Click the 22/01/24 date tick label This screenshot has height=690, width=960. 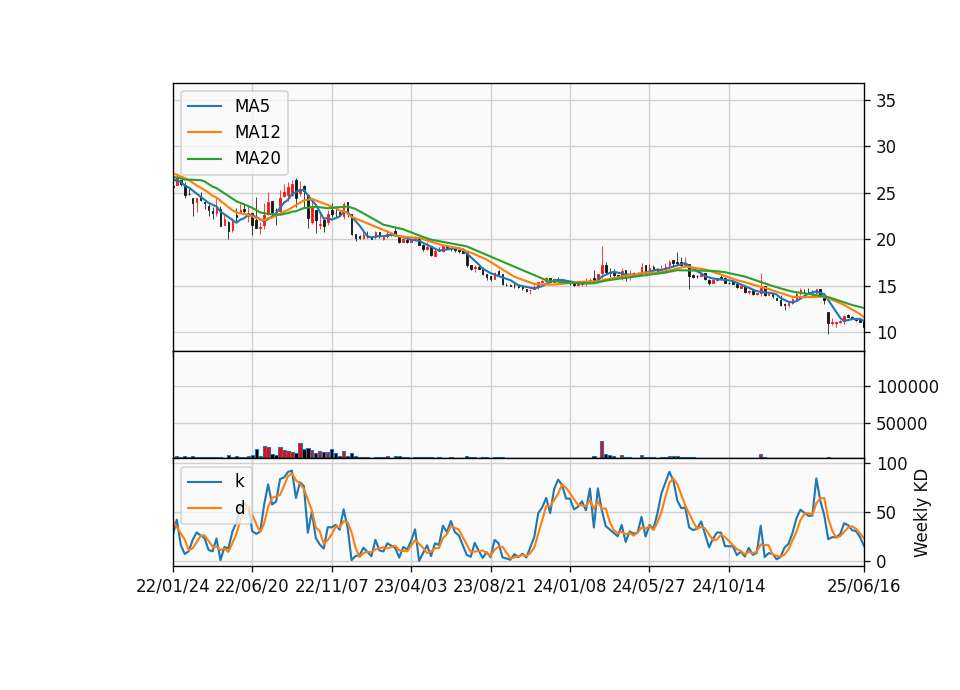pos(173,586)
